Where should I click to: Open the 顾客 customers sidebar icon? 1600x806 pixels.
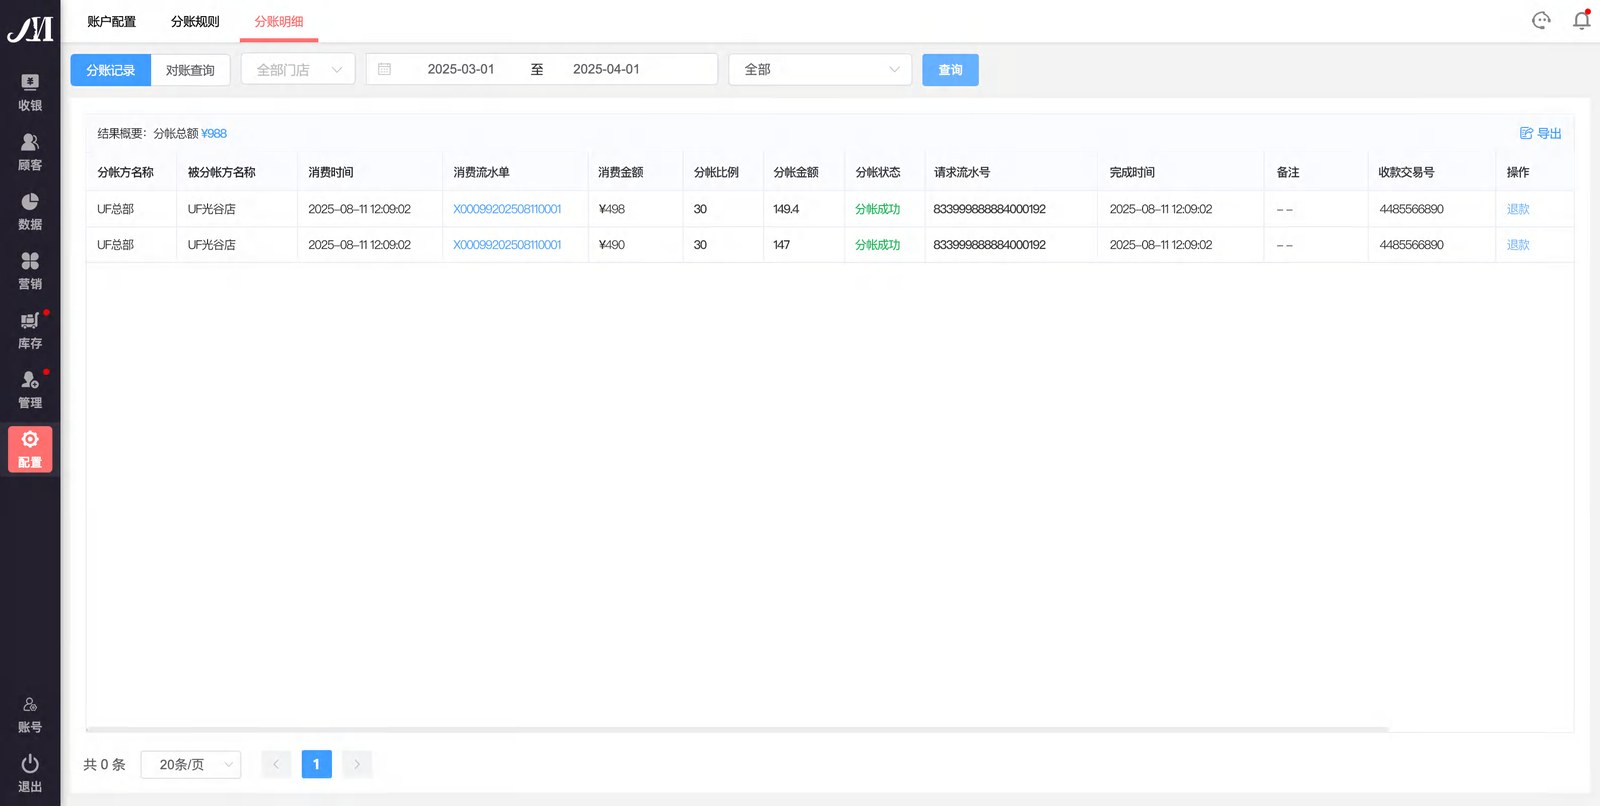coord(30,152)
